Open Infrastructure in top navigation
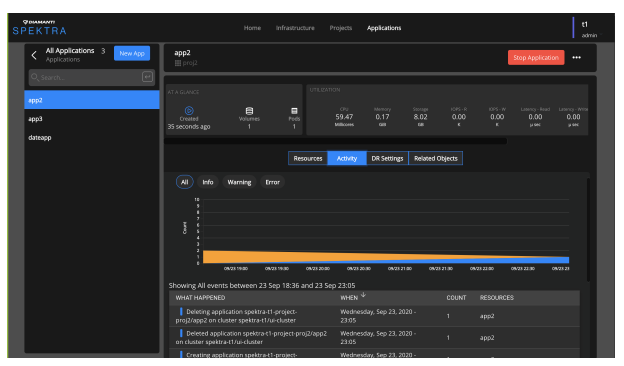 pos(295,28)
